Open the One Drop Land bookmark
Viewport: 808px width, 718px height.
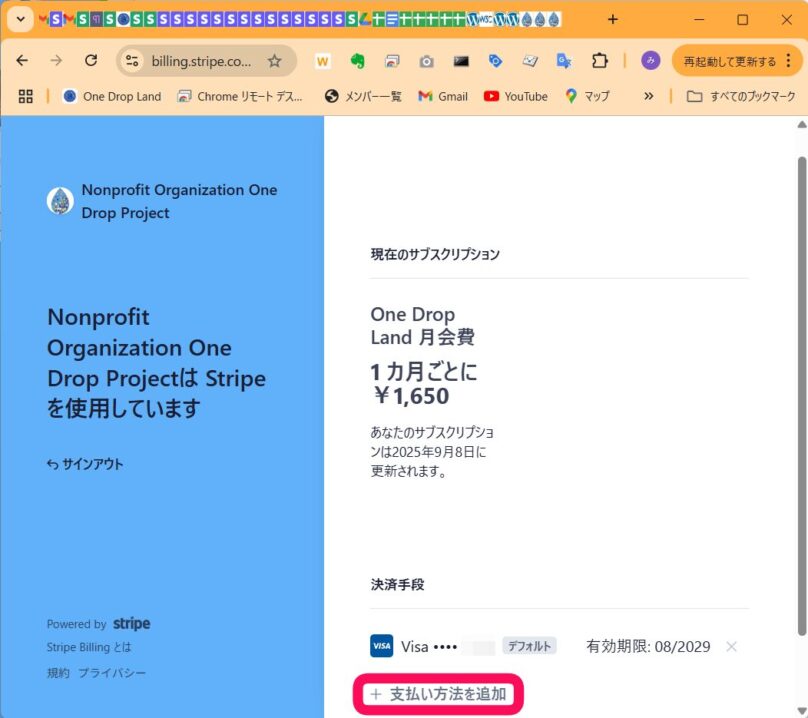tap(112, 96)
